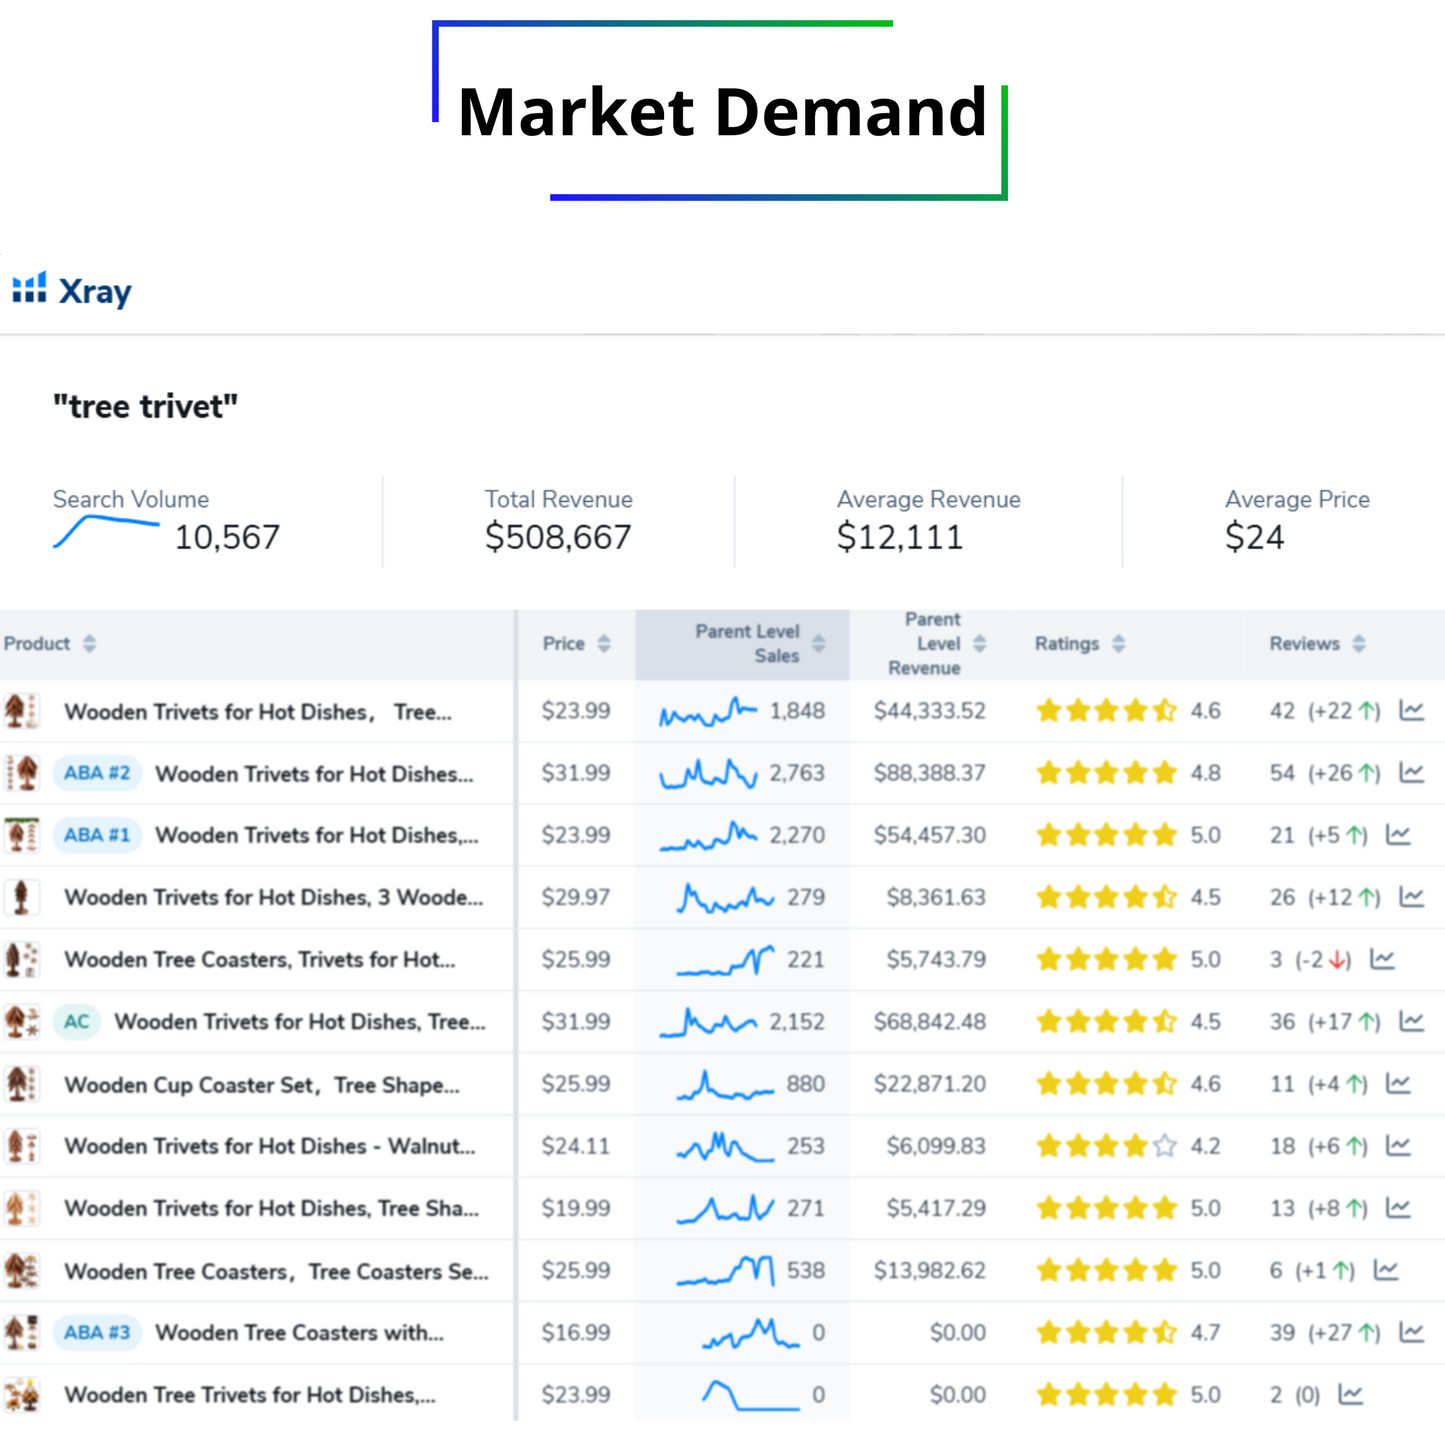The height and width of the screenshot is (1445, 1445).
Task: Open thumbnail of first Wooden Trivets product
Action: (22, 711)
